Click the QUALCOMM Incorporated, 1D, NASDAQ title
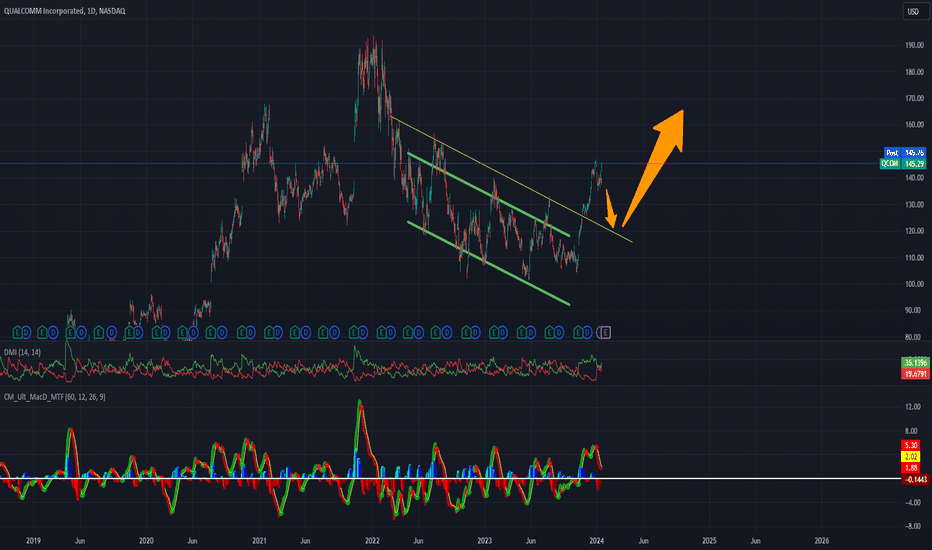This screenshot has height=550, width=932. (x=64, y=11)
